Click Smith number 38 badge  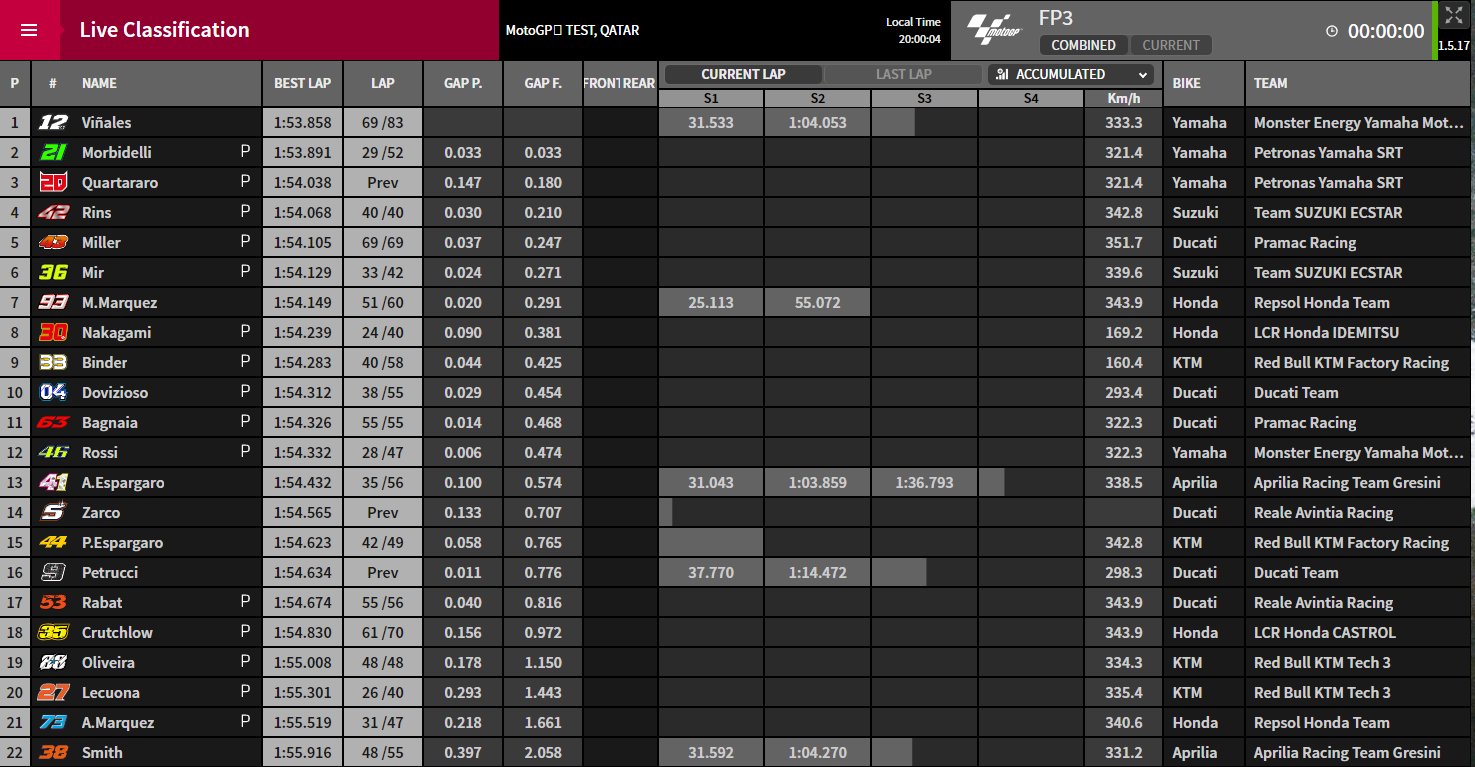[52, 752]
